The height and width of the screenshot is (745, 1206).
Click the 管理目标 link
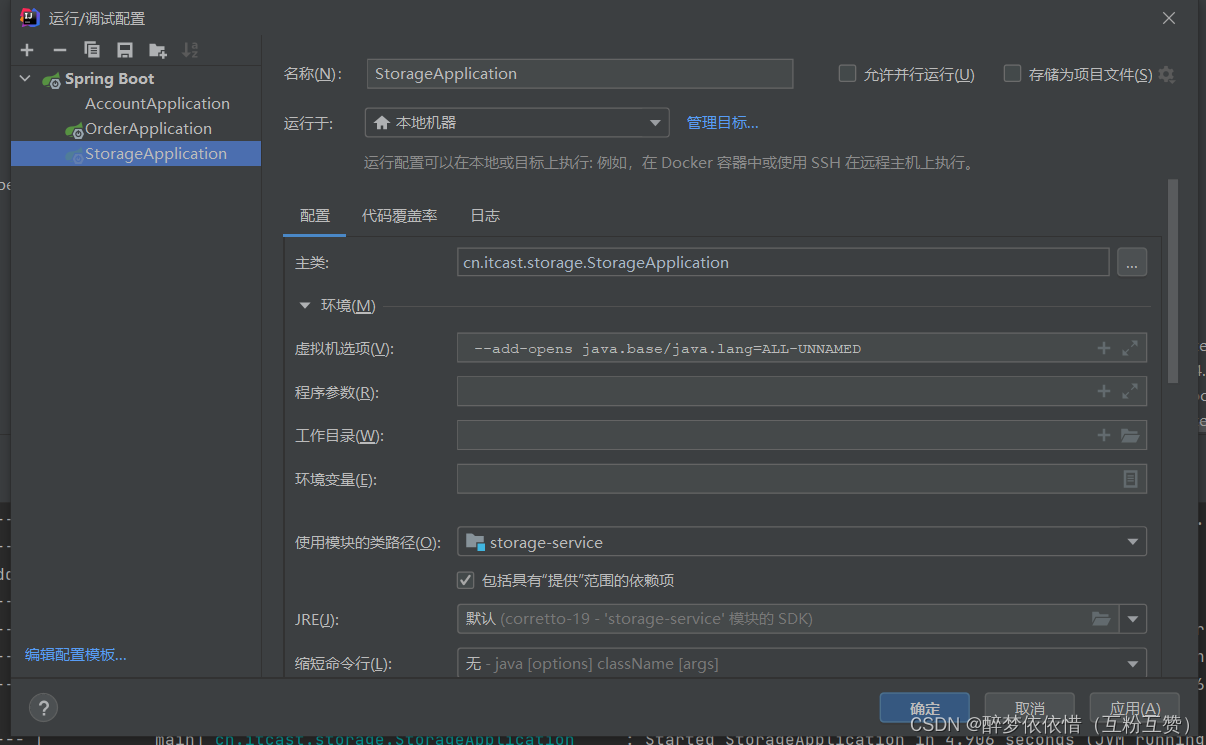point(722,122)
